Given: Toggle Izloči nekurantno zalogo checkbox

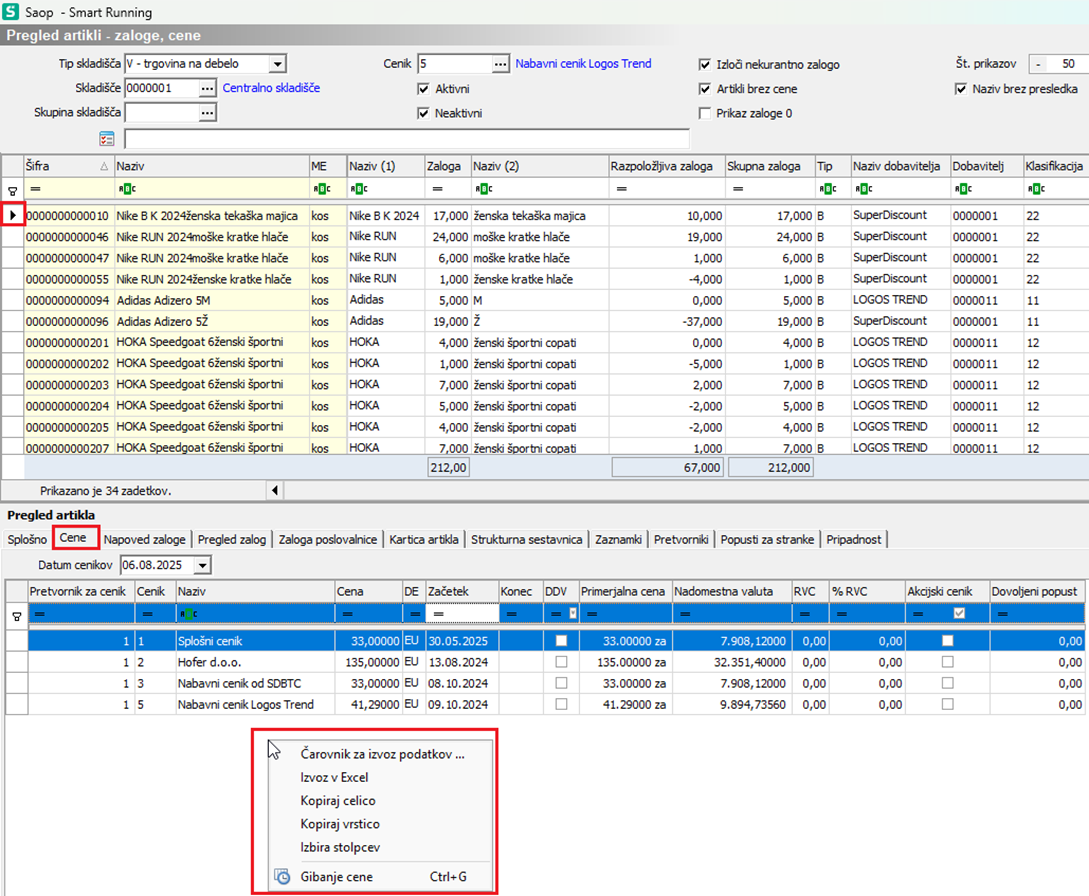Looking at the screenshot, I should 704,65.
